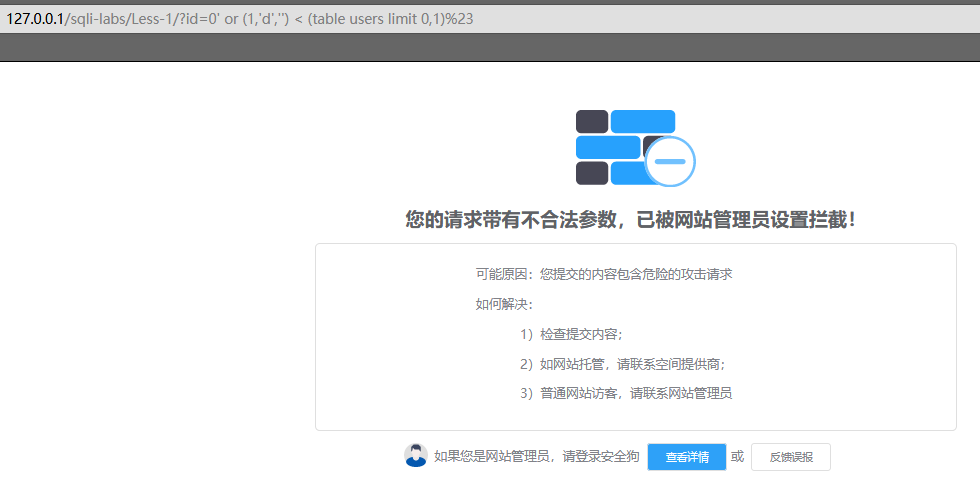Click the heading 您的请求带有不合法参数

630,220
